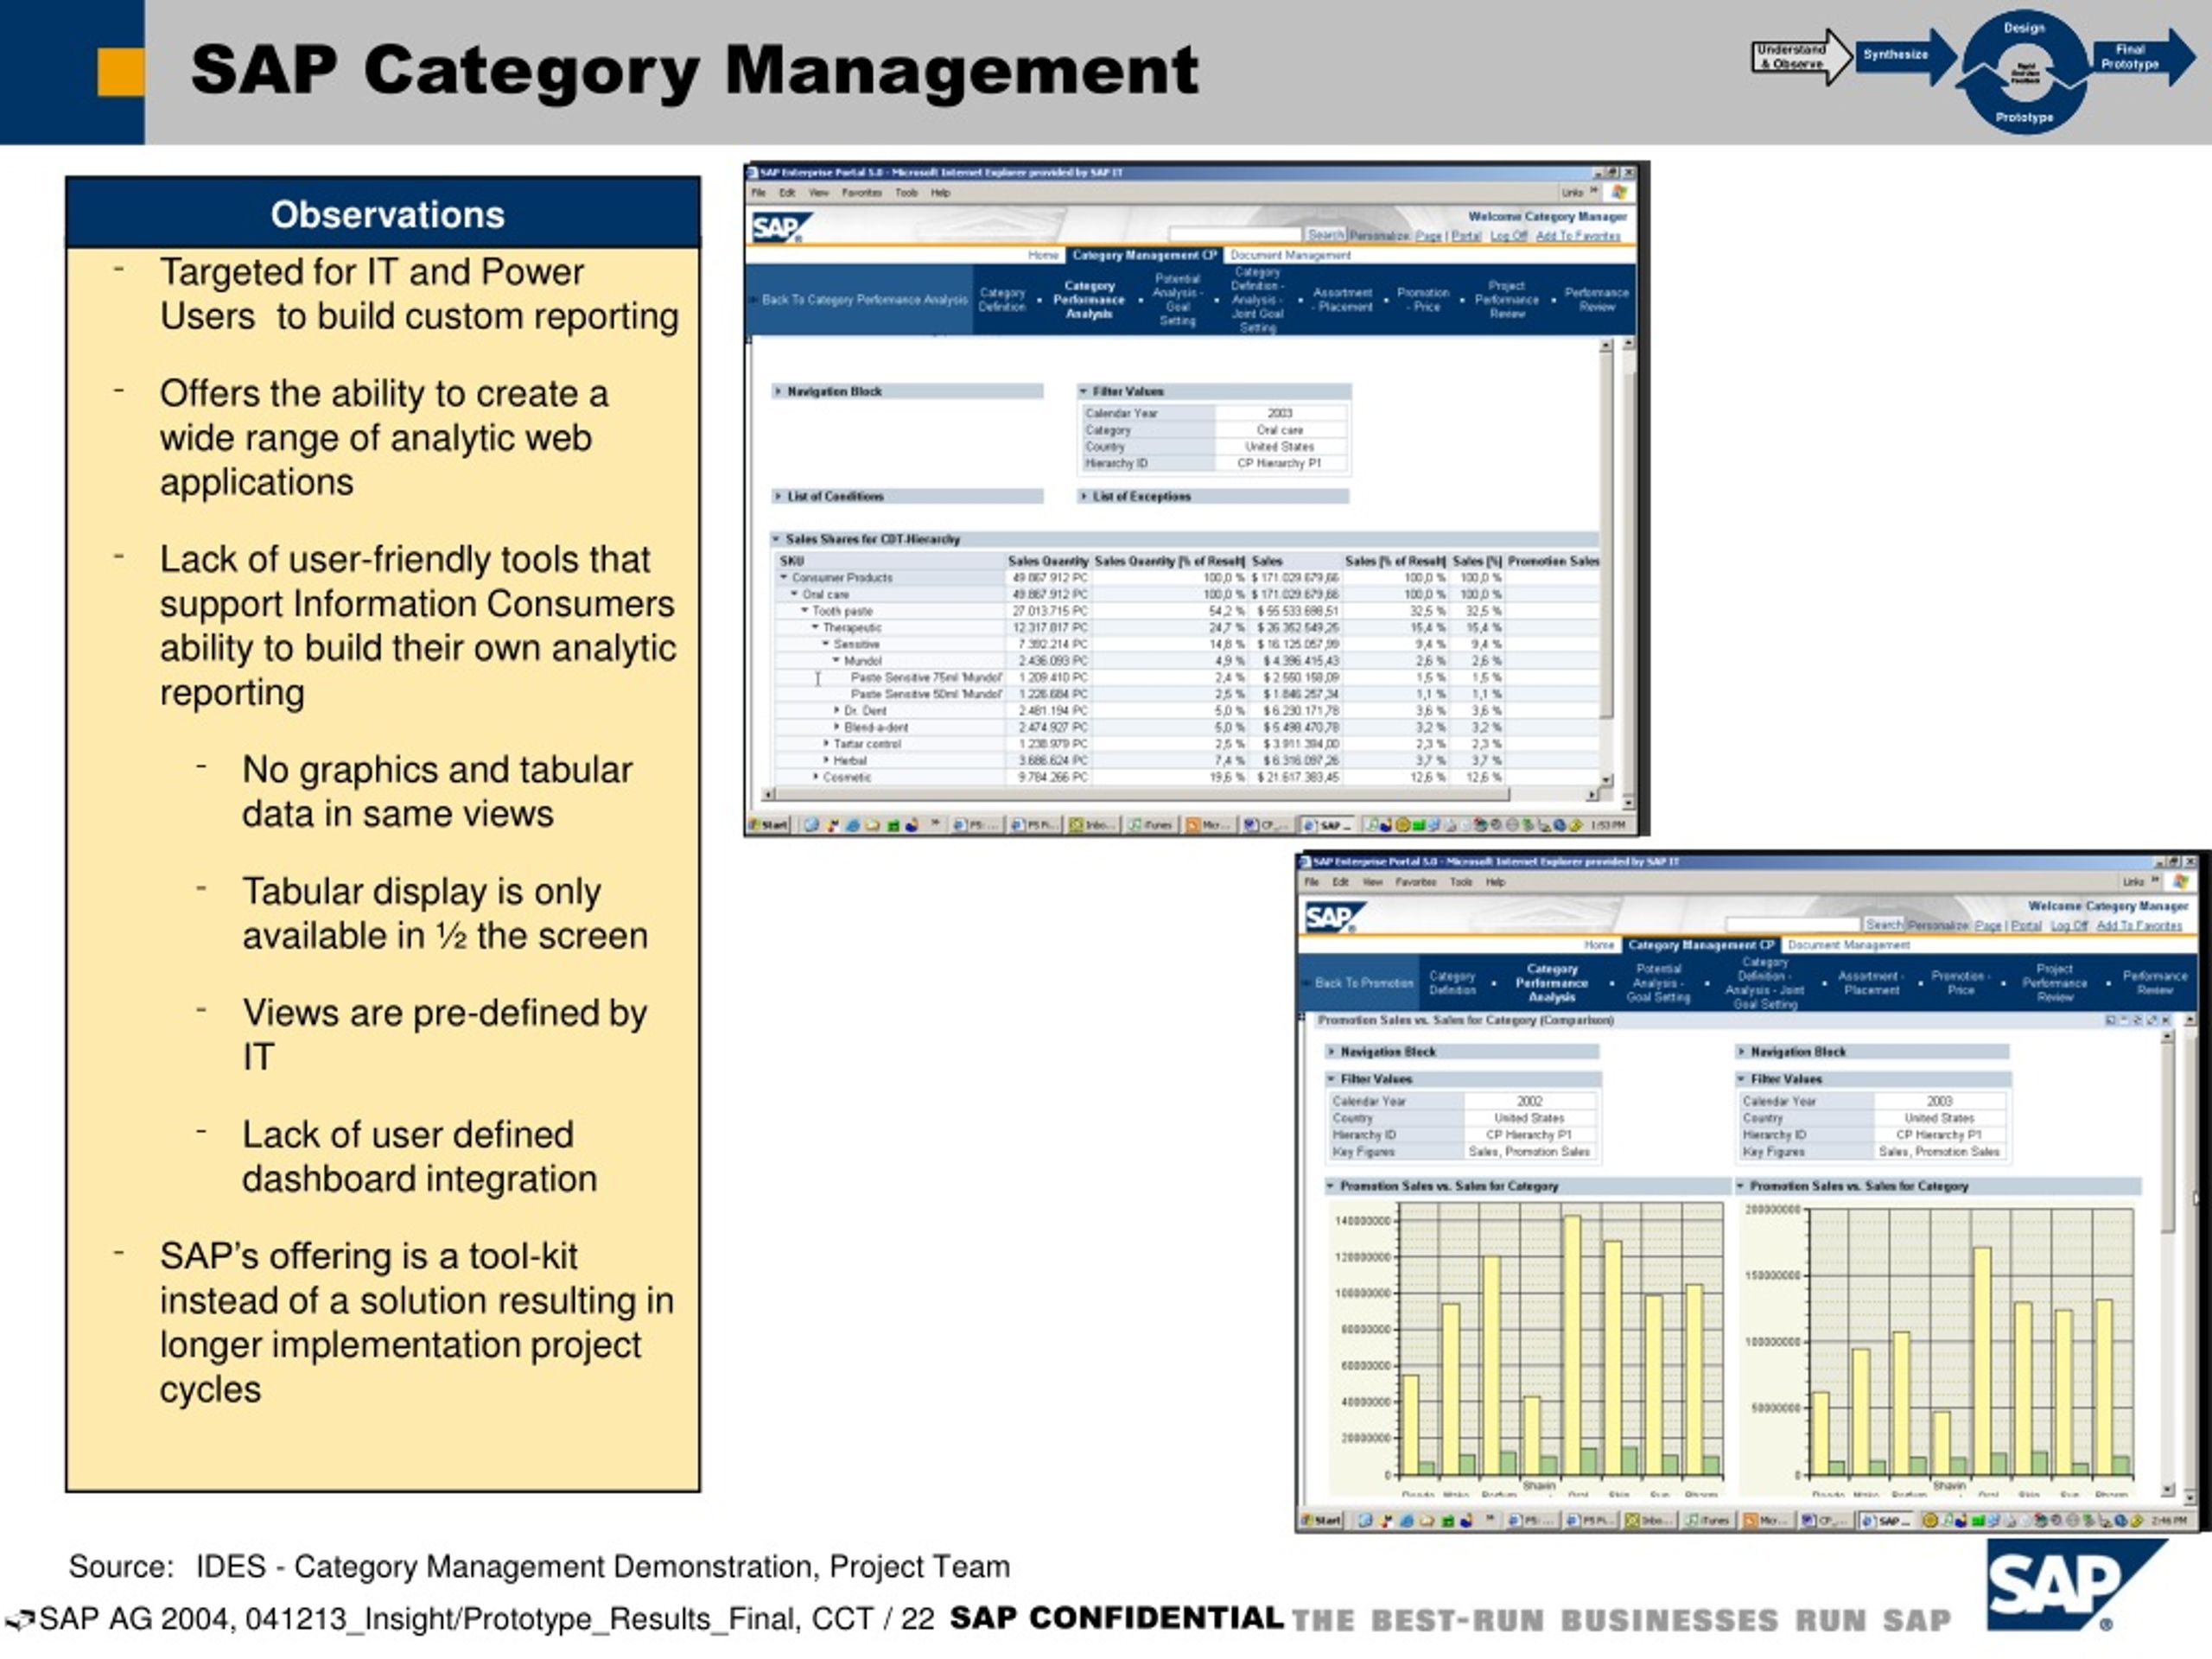The height and width of the screenshot is (1659, 2212).
Task: Click the Category value Oral care in Filter Values
Action: point(1279,430)
